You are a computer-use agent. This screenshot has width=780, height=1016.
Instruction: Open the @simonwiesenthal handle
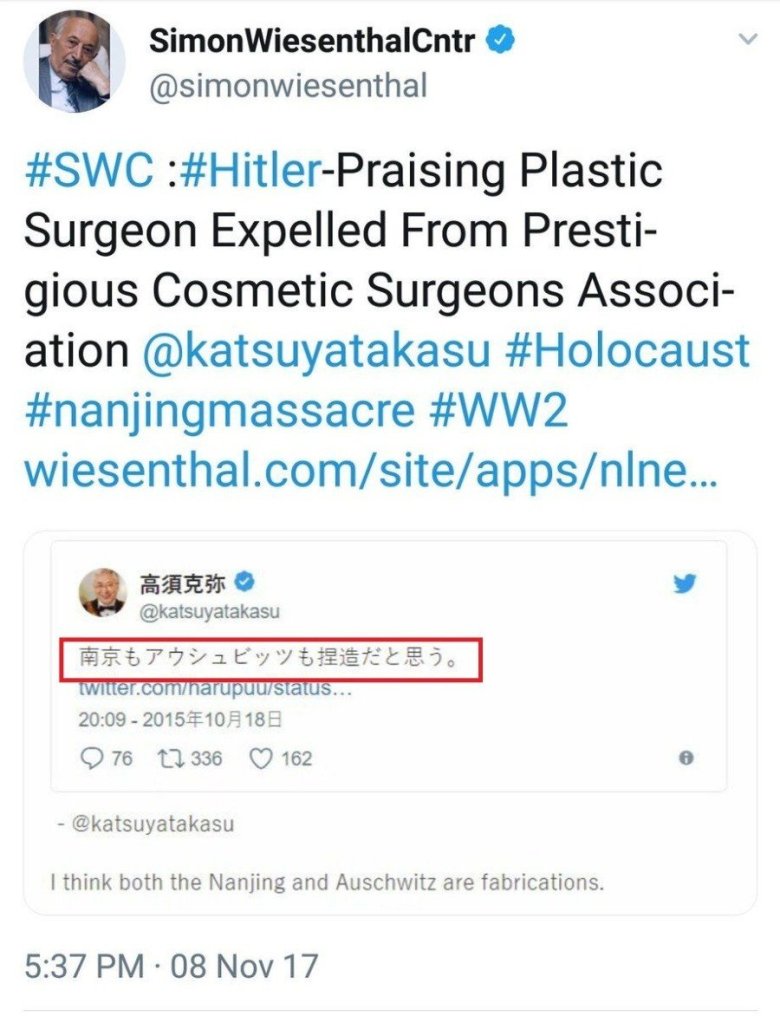pos(288,86)
